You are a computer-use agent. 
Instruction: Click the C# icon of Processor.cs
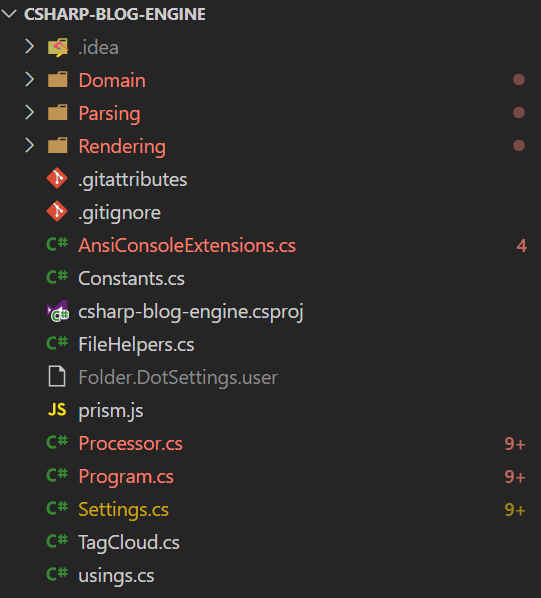pyautogui.click(x=57, y=442)
